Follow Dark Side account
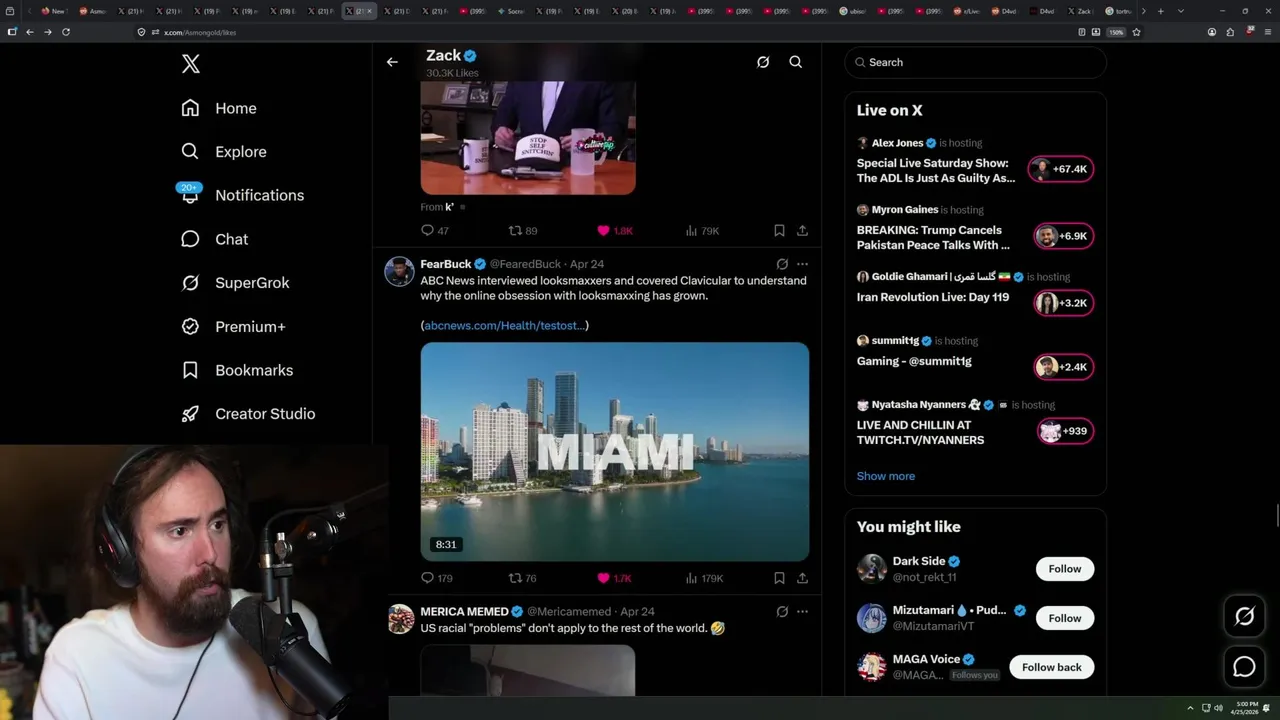Screen dimensions: 1280x720 pos(1065,569)
